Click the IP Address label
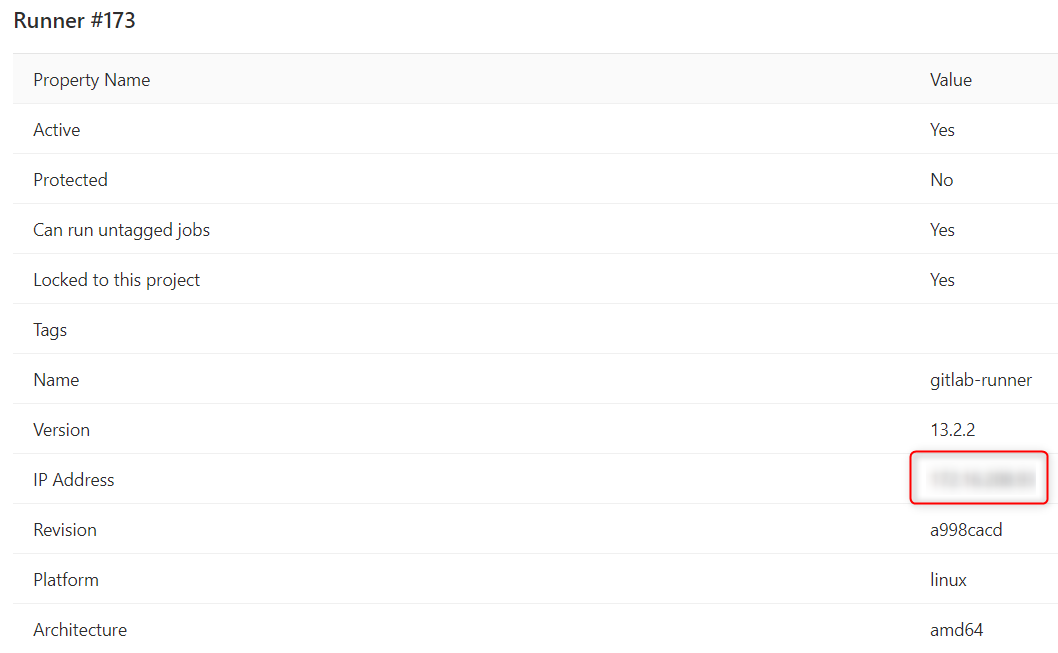Viewport: 1058px width, 653px height. tap(74, 480)
